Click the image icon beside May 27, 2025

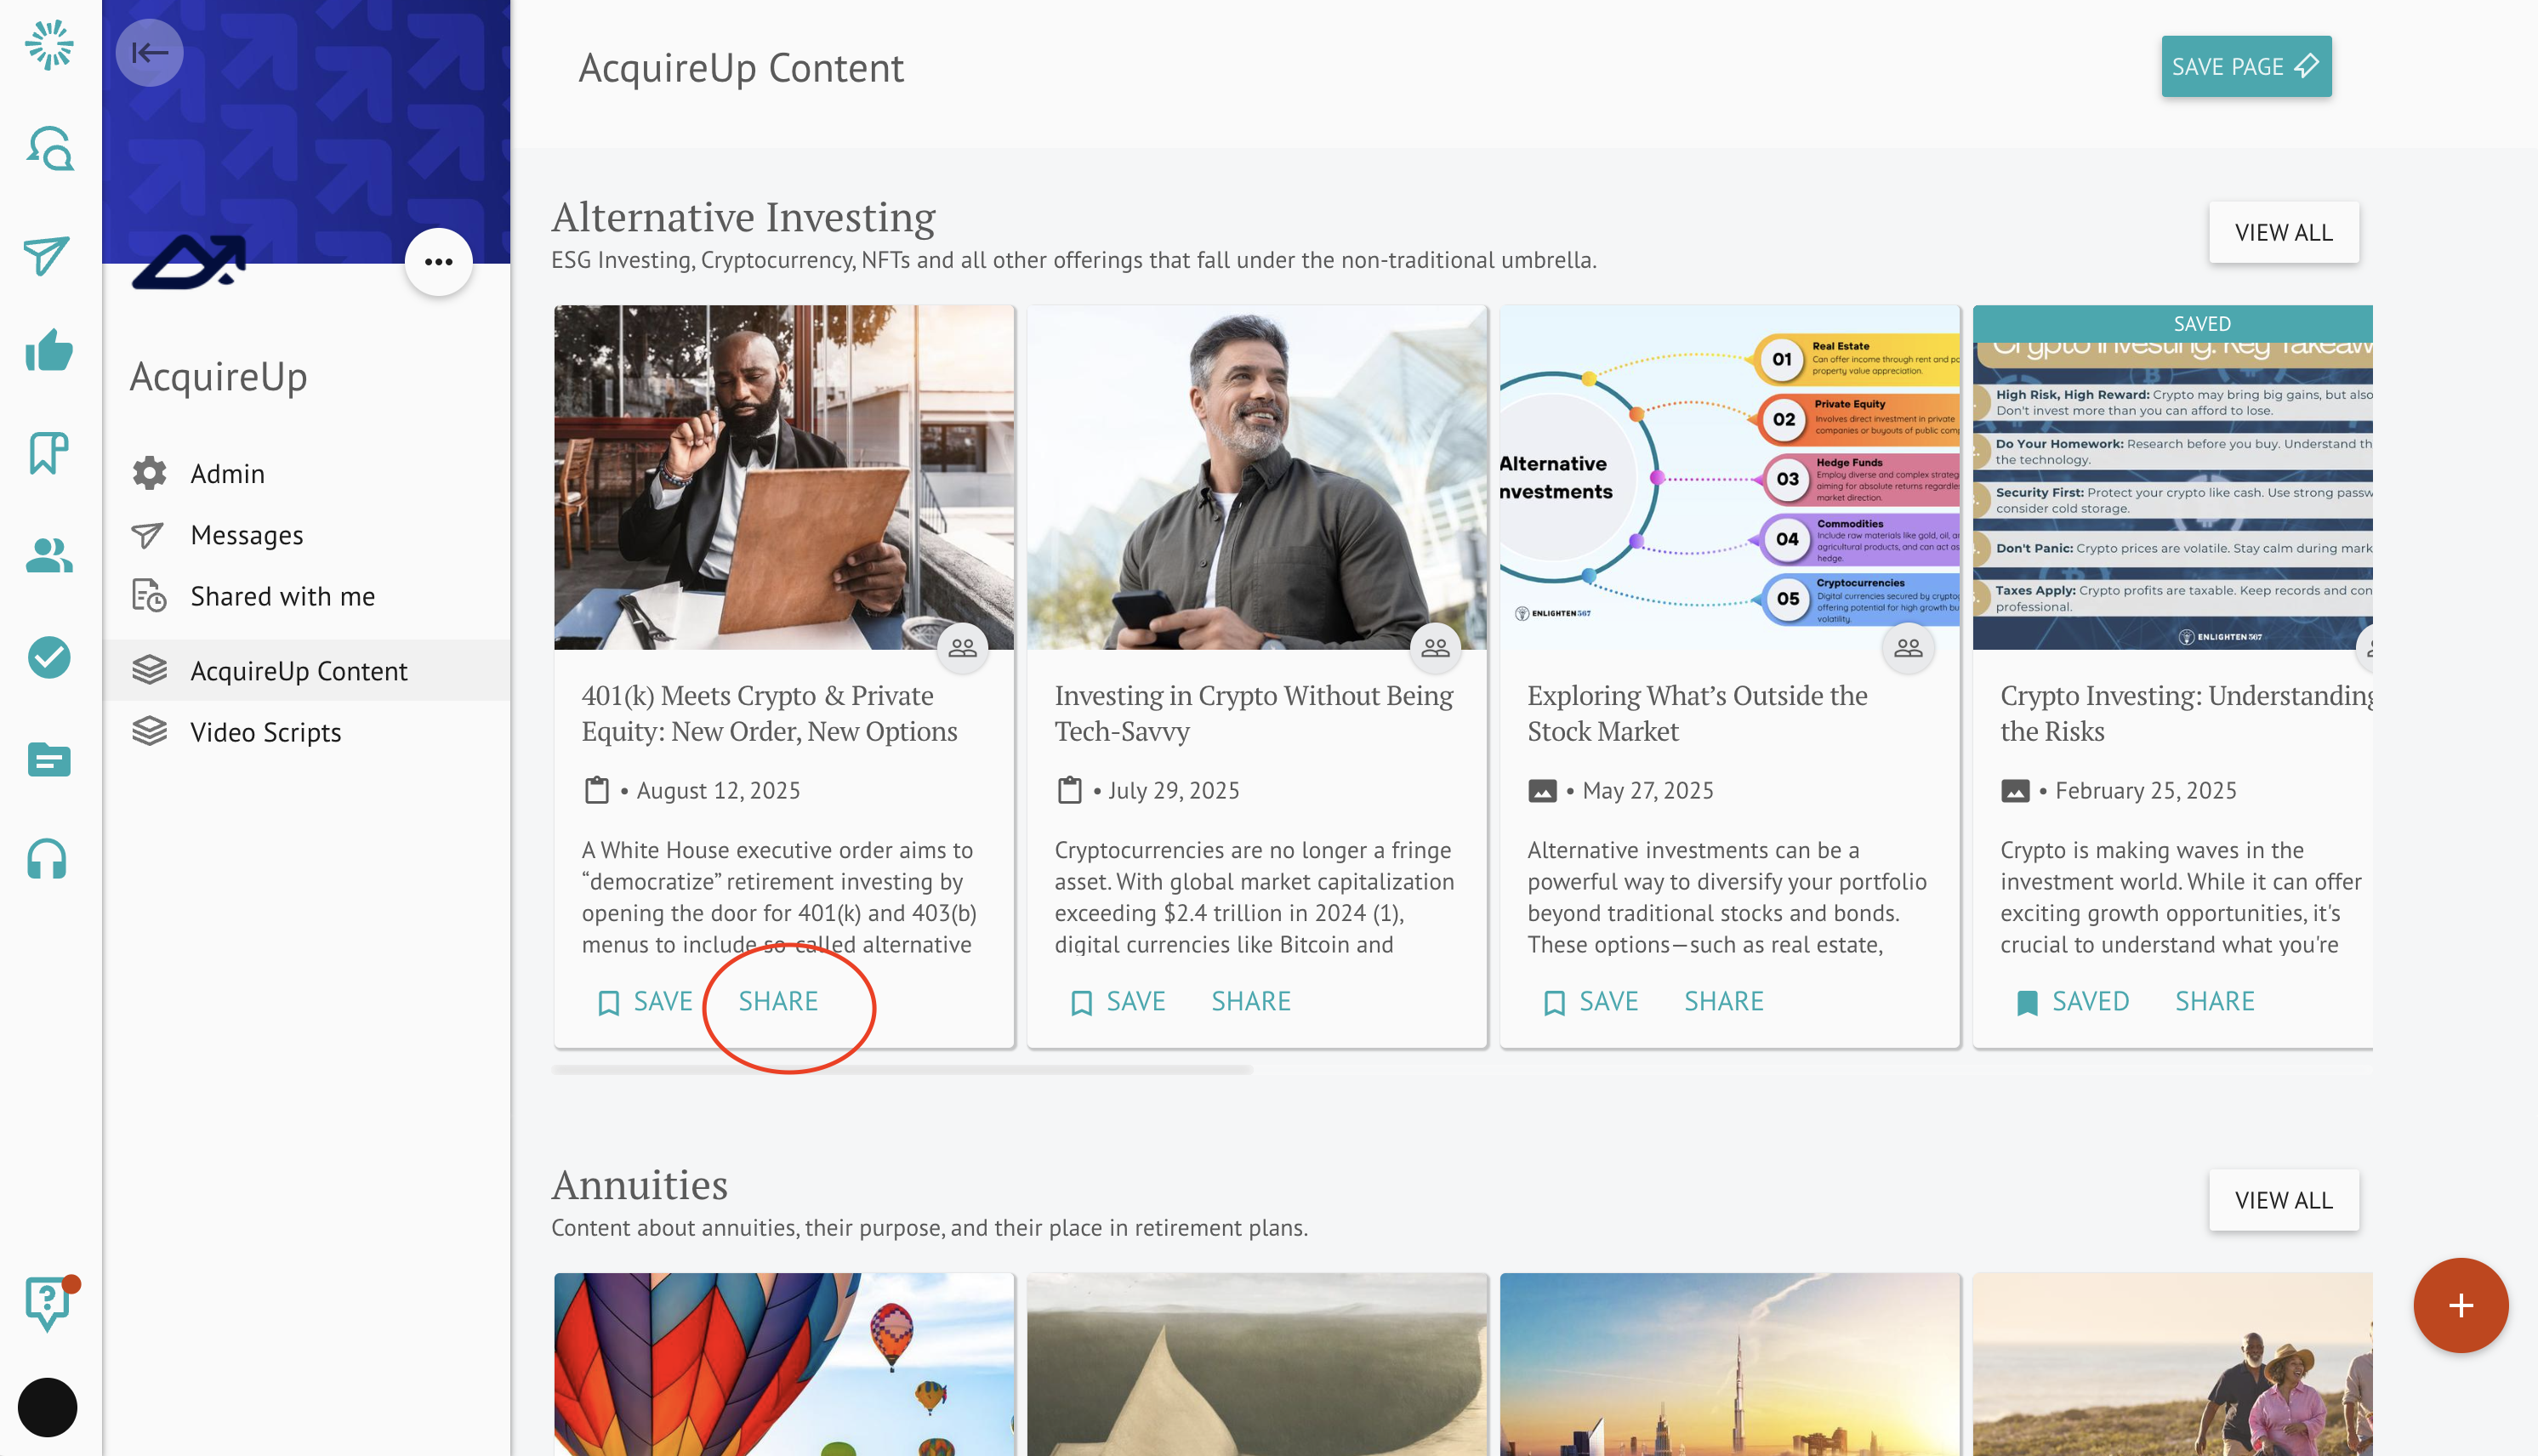click(1542, 791)
